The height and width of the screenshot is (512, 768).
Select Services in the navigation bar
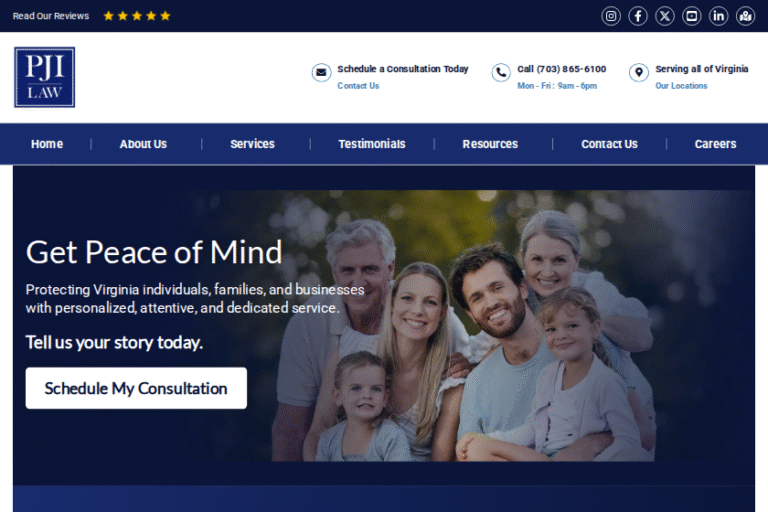252,144
